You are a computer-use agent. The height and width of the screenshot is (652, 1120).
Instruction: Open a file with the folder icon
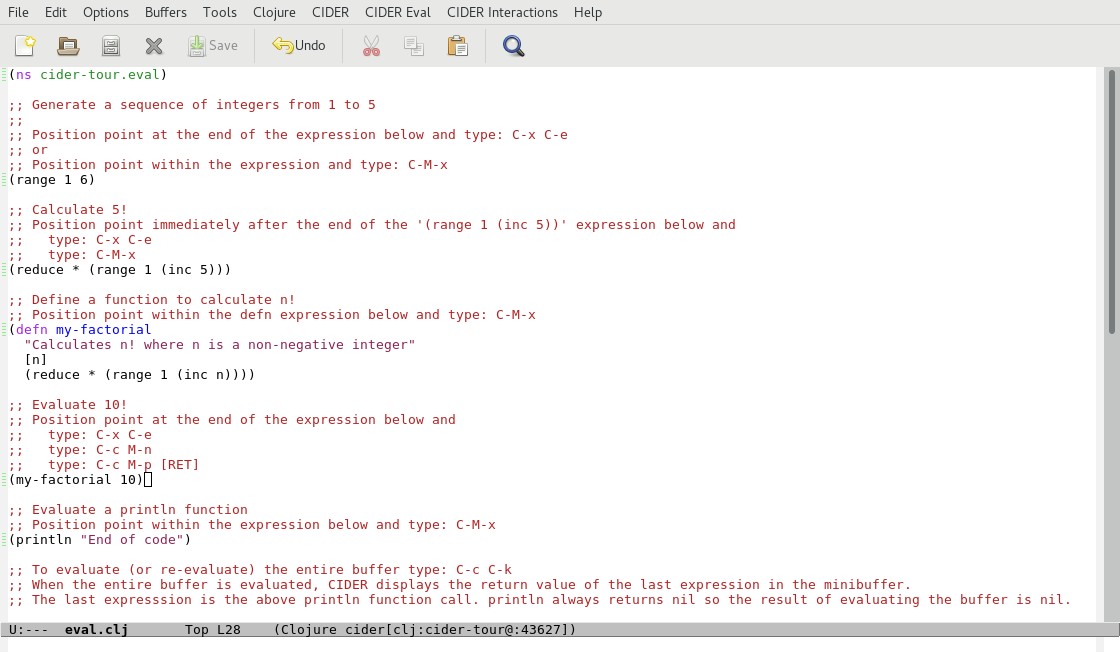pos(68,46)
